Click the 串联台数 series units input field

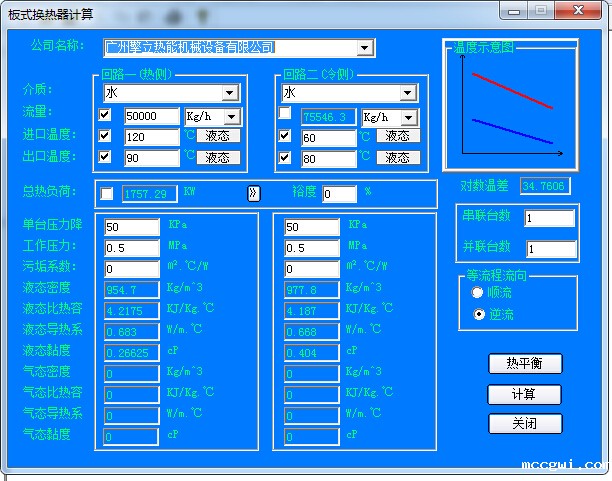[549, 218]
